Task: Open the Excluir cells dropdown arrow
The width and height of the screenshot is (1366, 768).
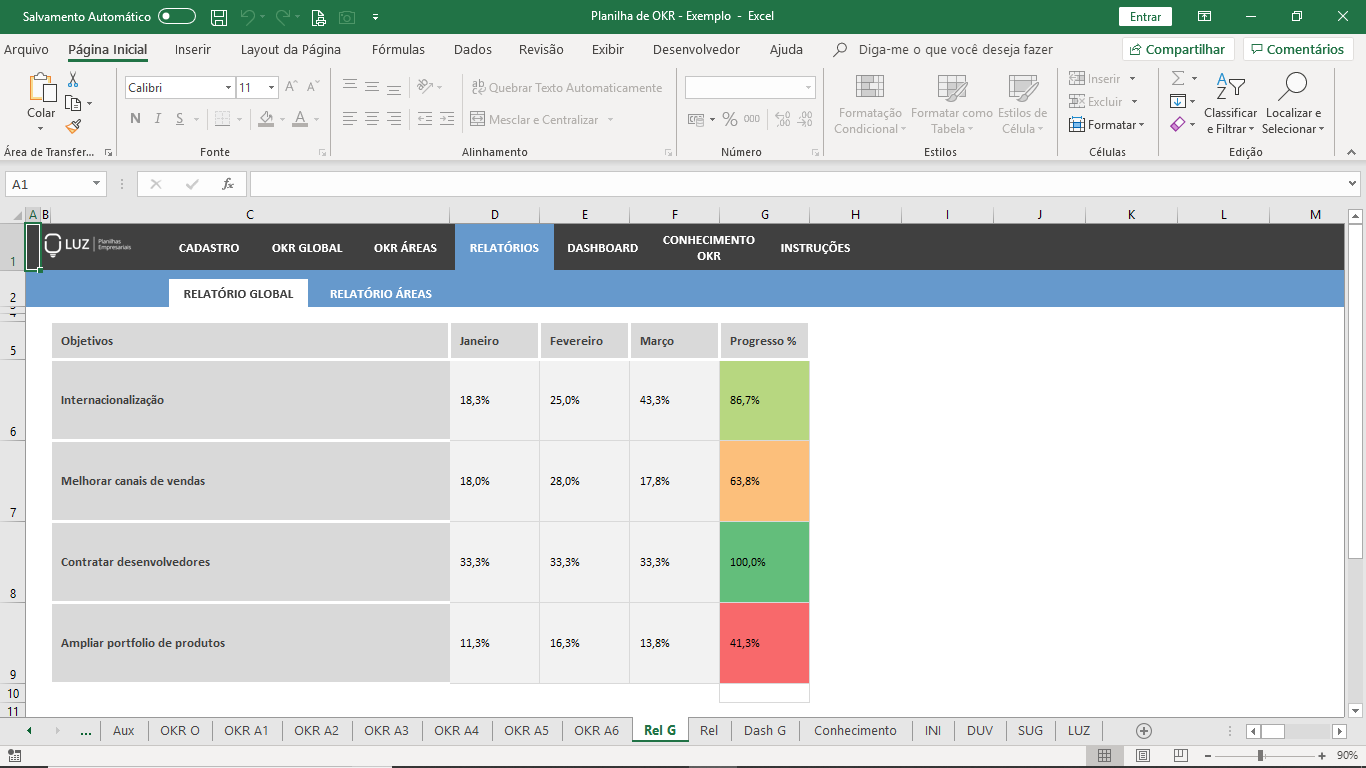Action: (x=1135, y=102)
